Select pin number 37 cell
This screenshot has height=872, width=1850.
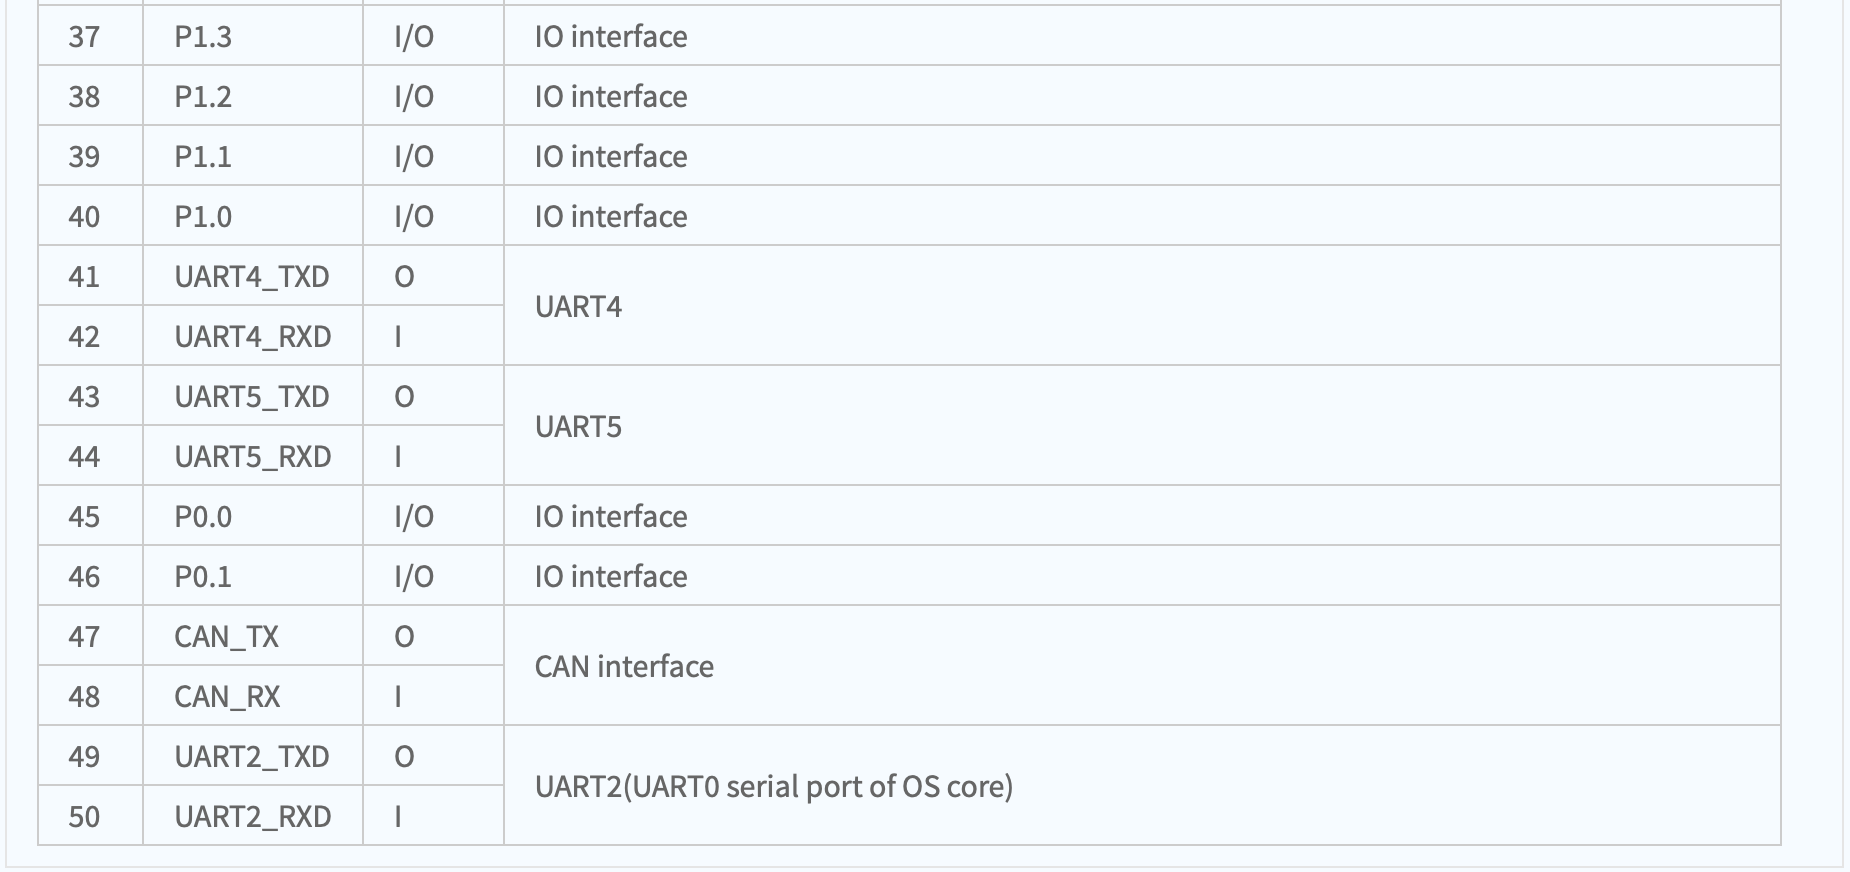(90, 36)
